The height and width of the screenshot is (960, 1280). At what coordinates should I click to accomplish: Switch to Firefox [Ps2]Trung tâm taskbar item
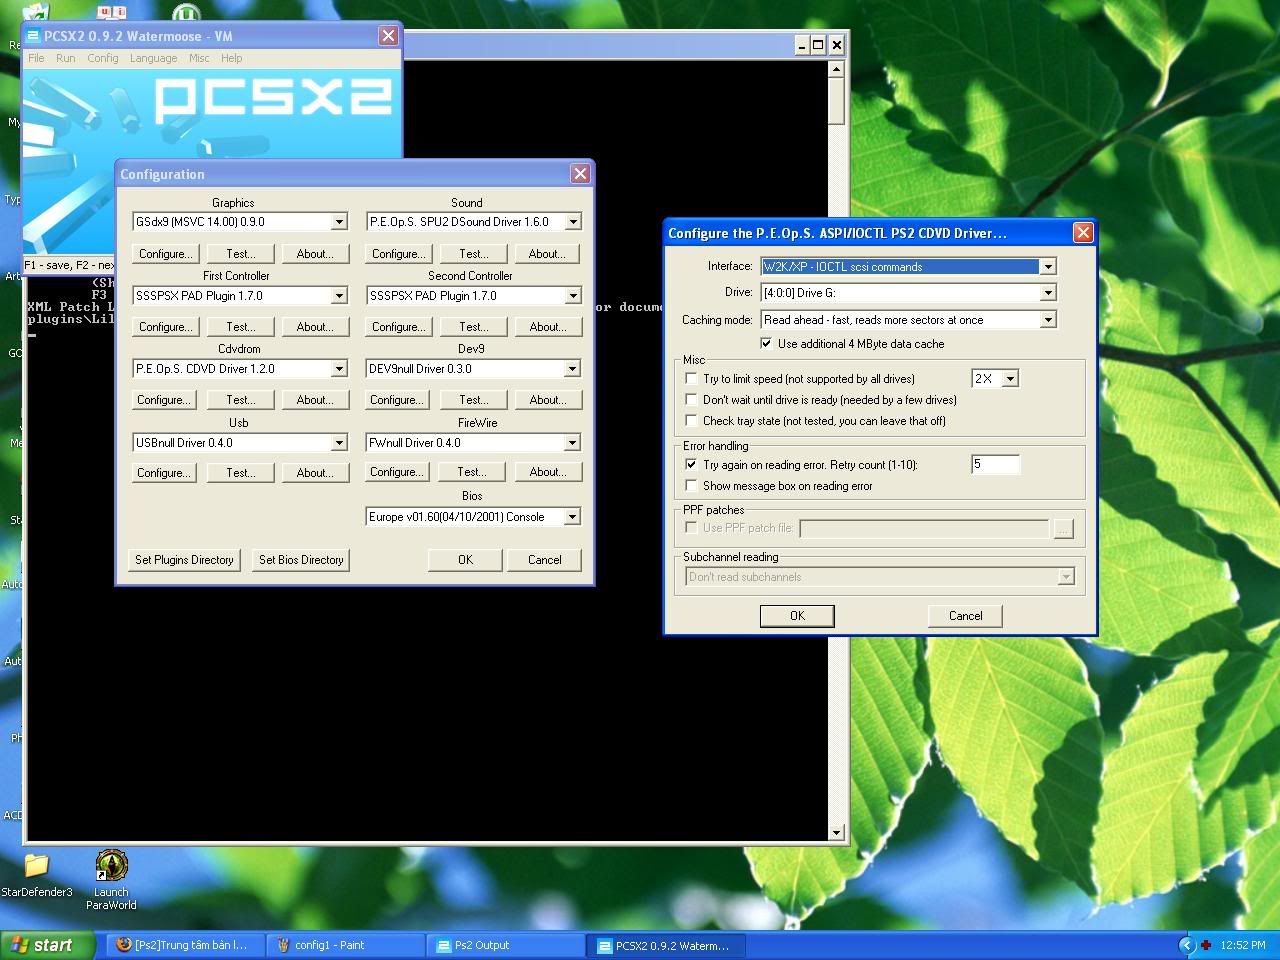pyautogui.click(x=187, y=945)
